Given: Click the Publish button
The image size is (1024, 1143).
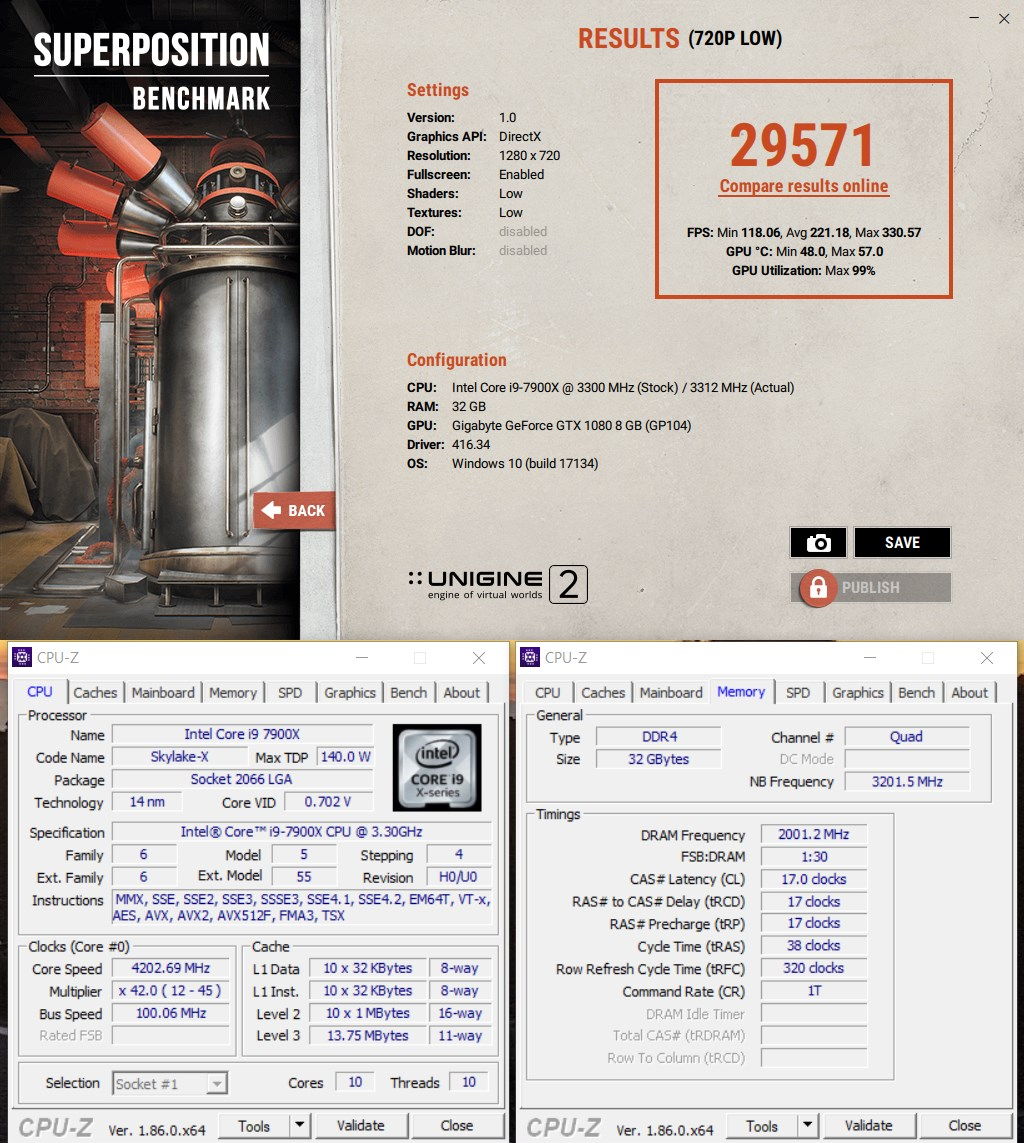Looking at the screenshot, I should click(x=871, y=588).
